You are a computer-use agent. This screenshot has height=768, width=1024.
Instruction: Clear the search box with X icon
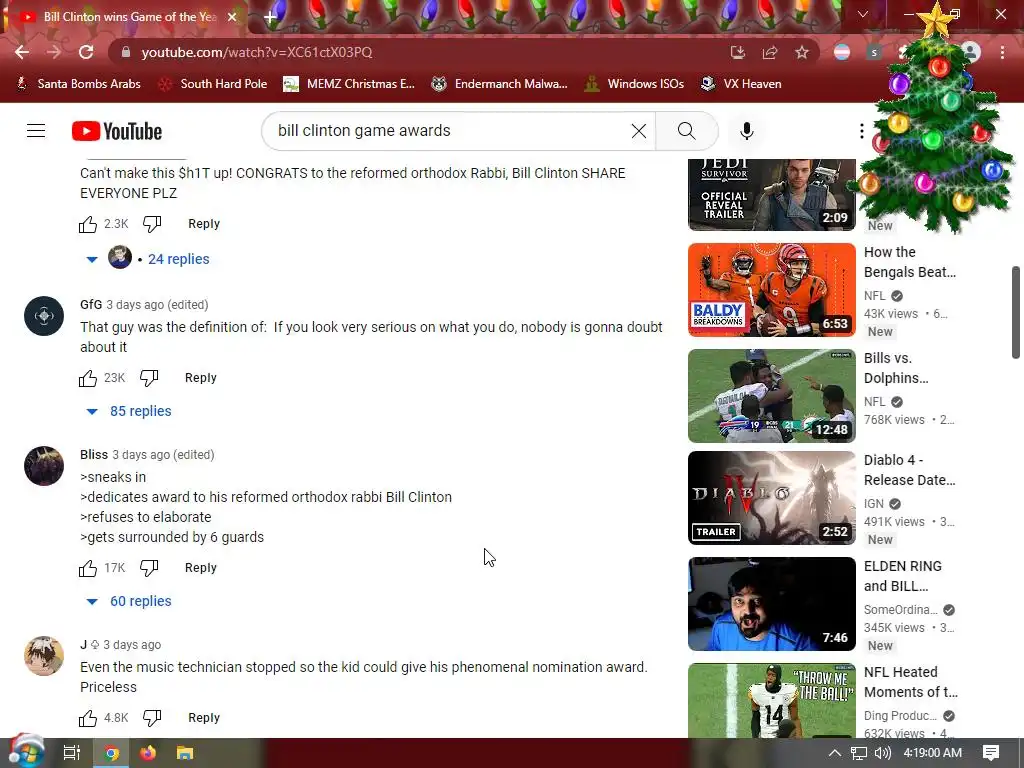click(639, 131)
